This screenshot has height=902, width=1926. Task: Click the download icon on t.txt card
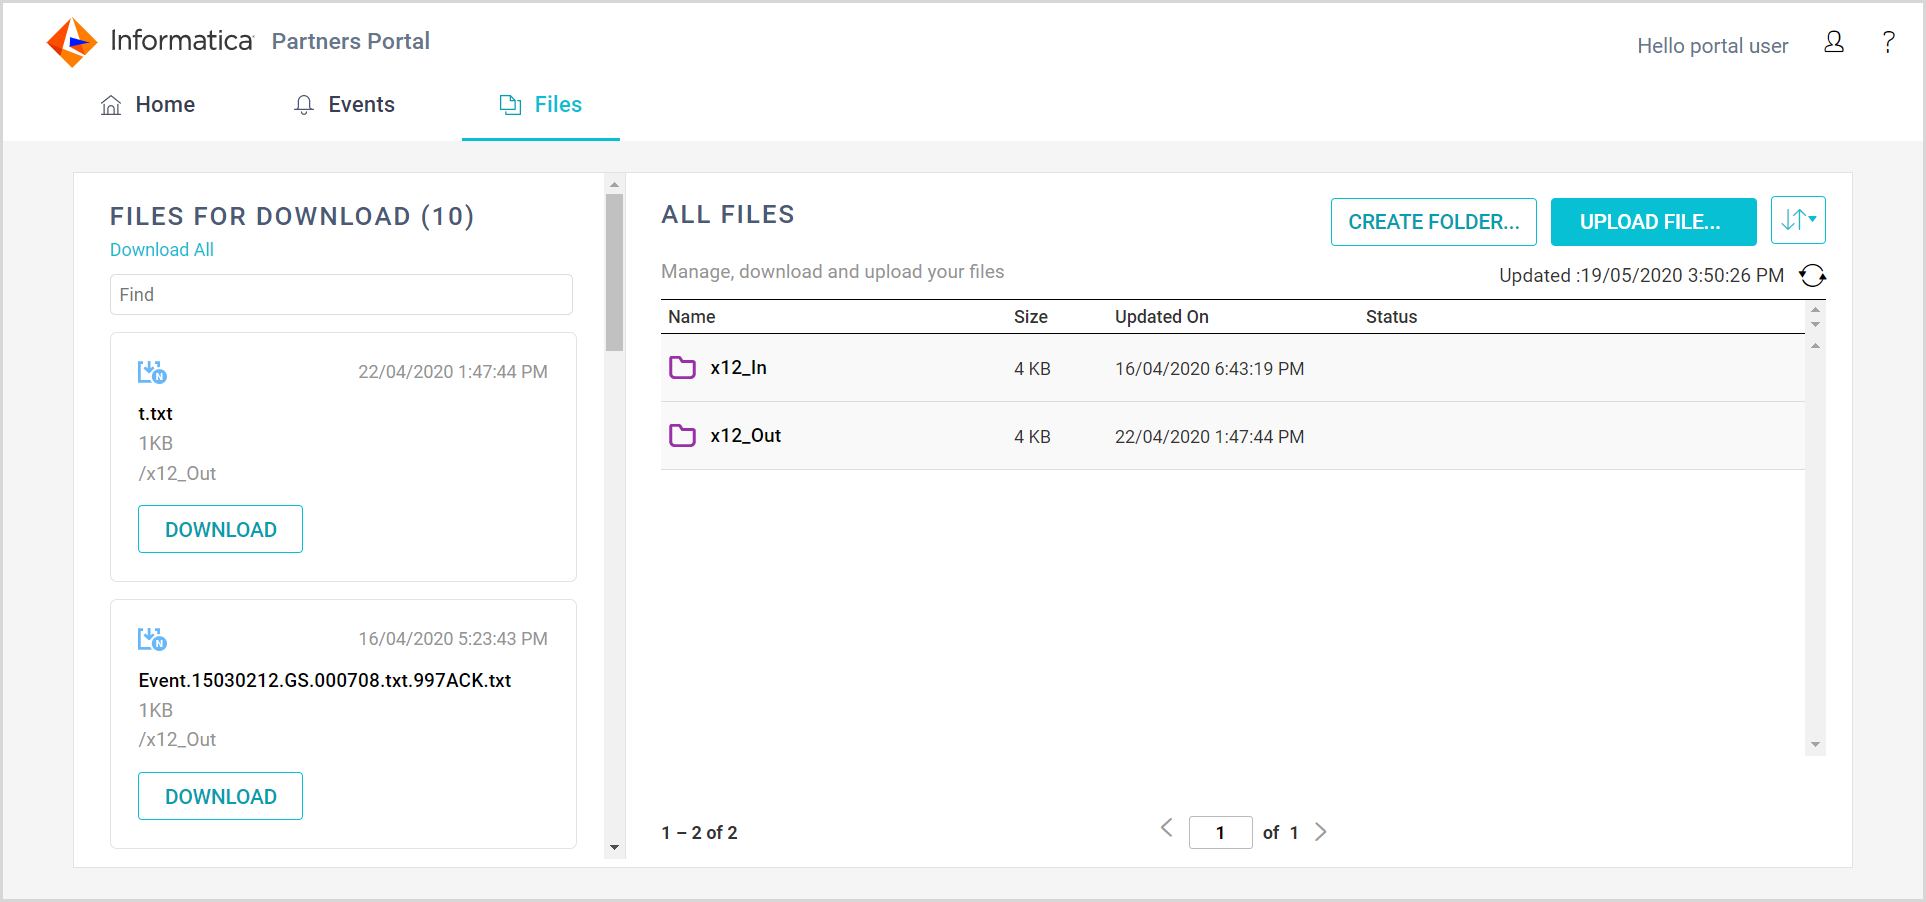152,372
